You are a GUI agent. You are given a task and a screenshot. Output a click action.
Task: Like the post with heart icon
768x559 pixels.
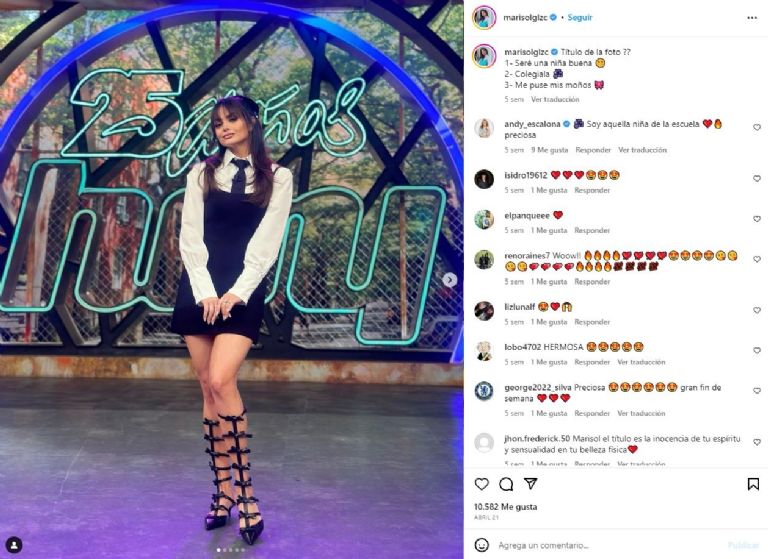click(x=481, y=484)
